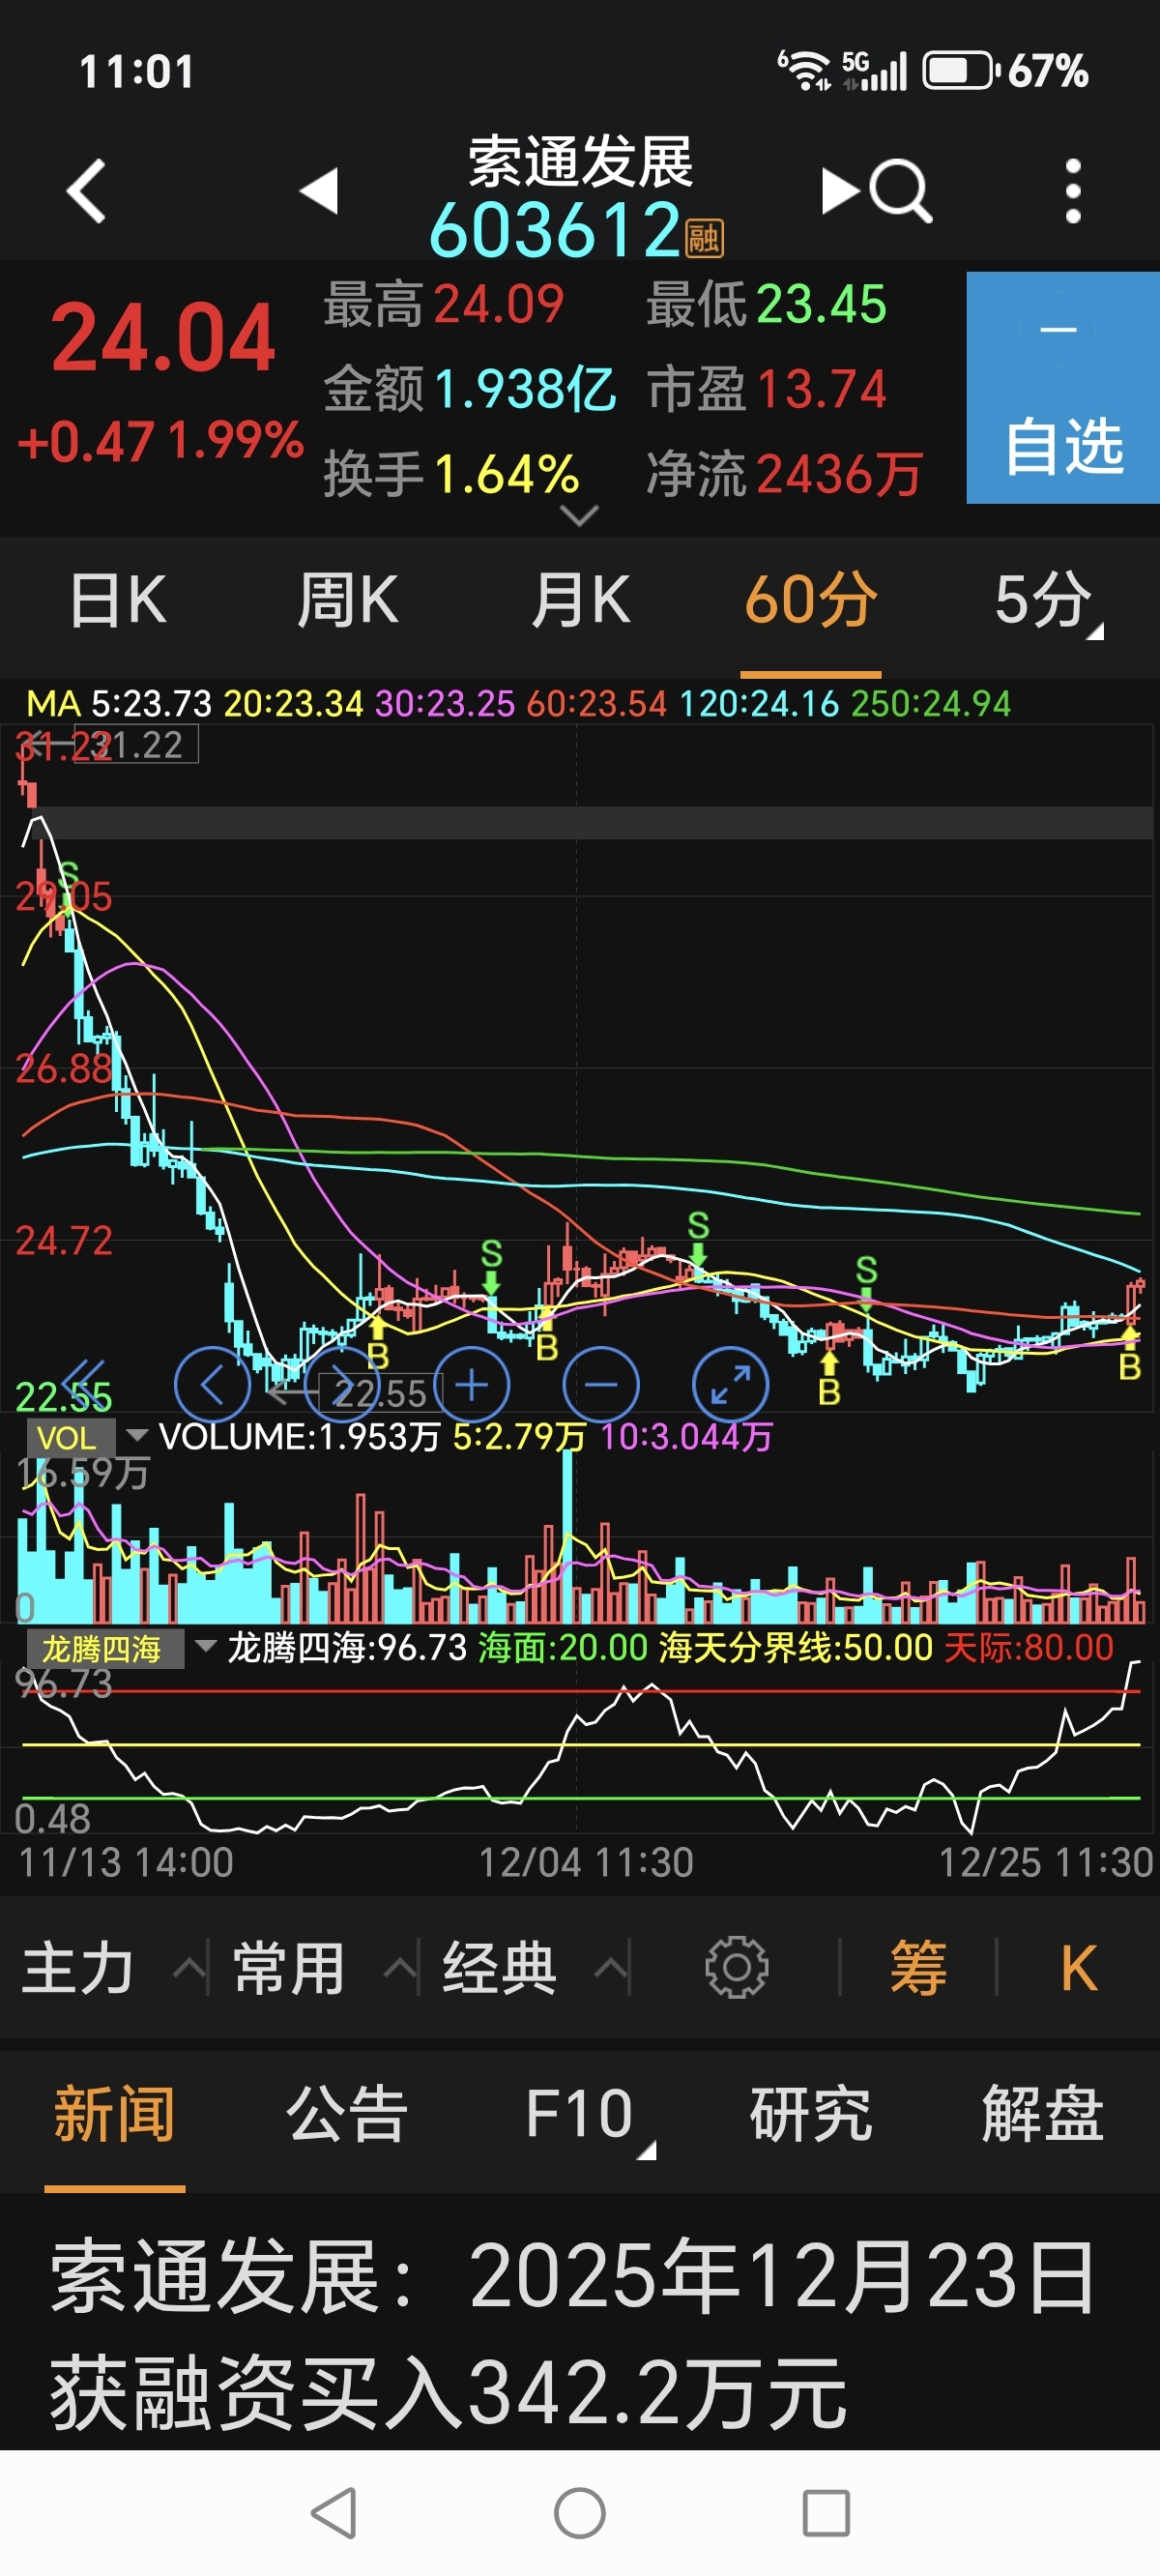Toggle the 筹 chip distribution view
Screen dimensions: 1160x2576
tap(918, 1967)
